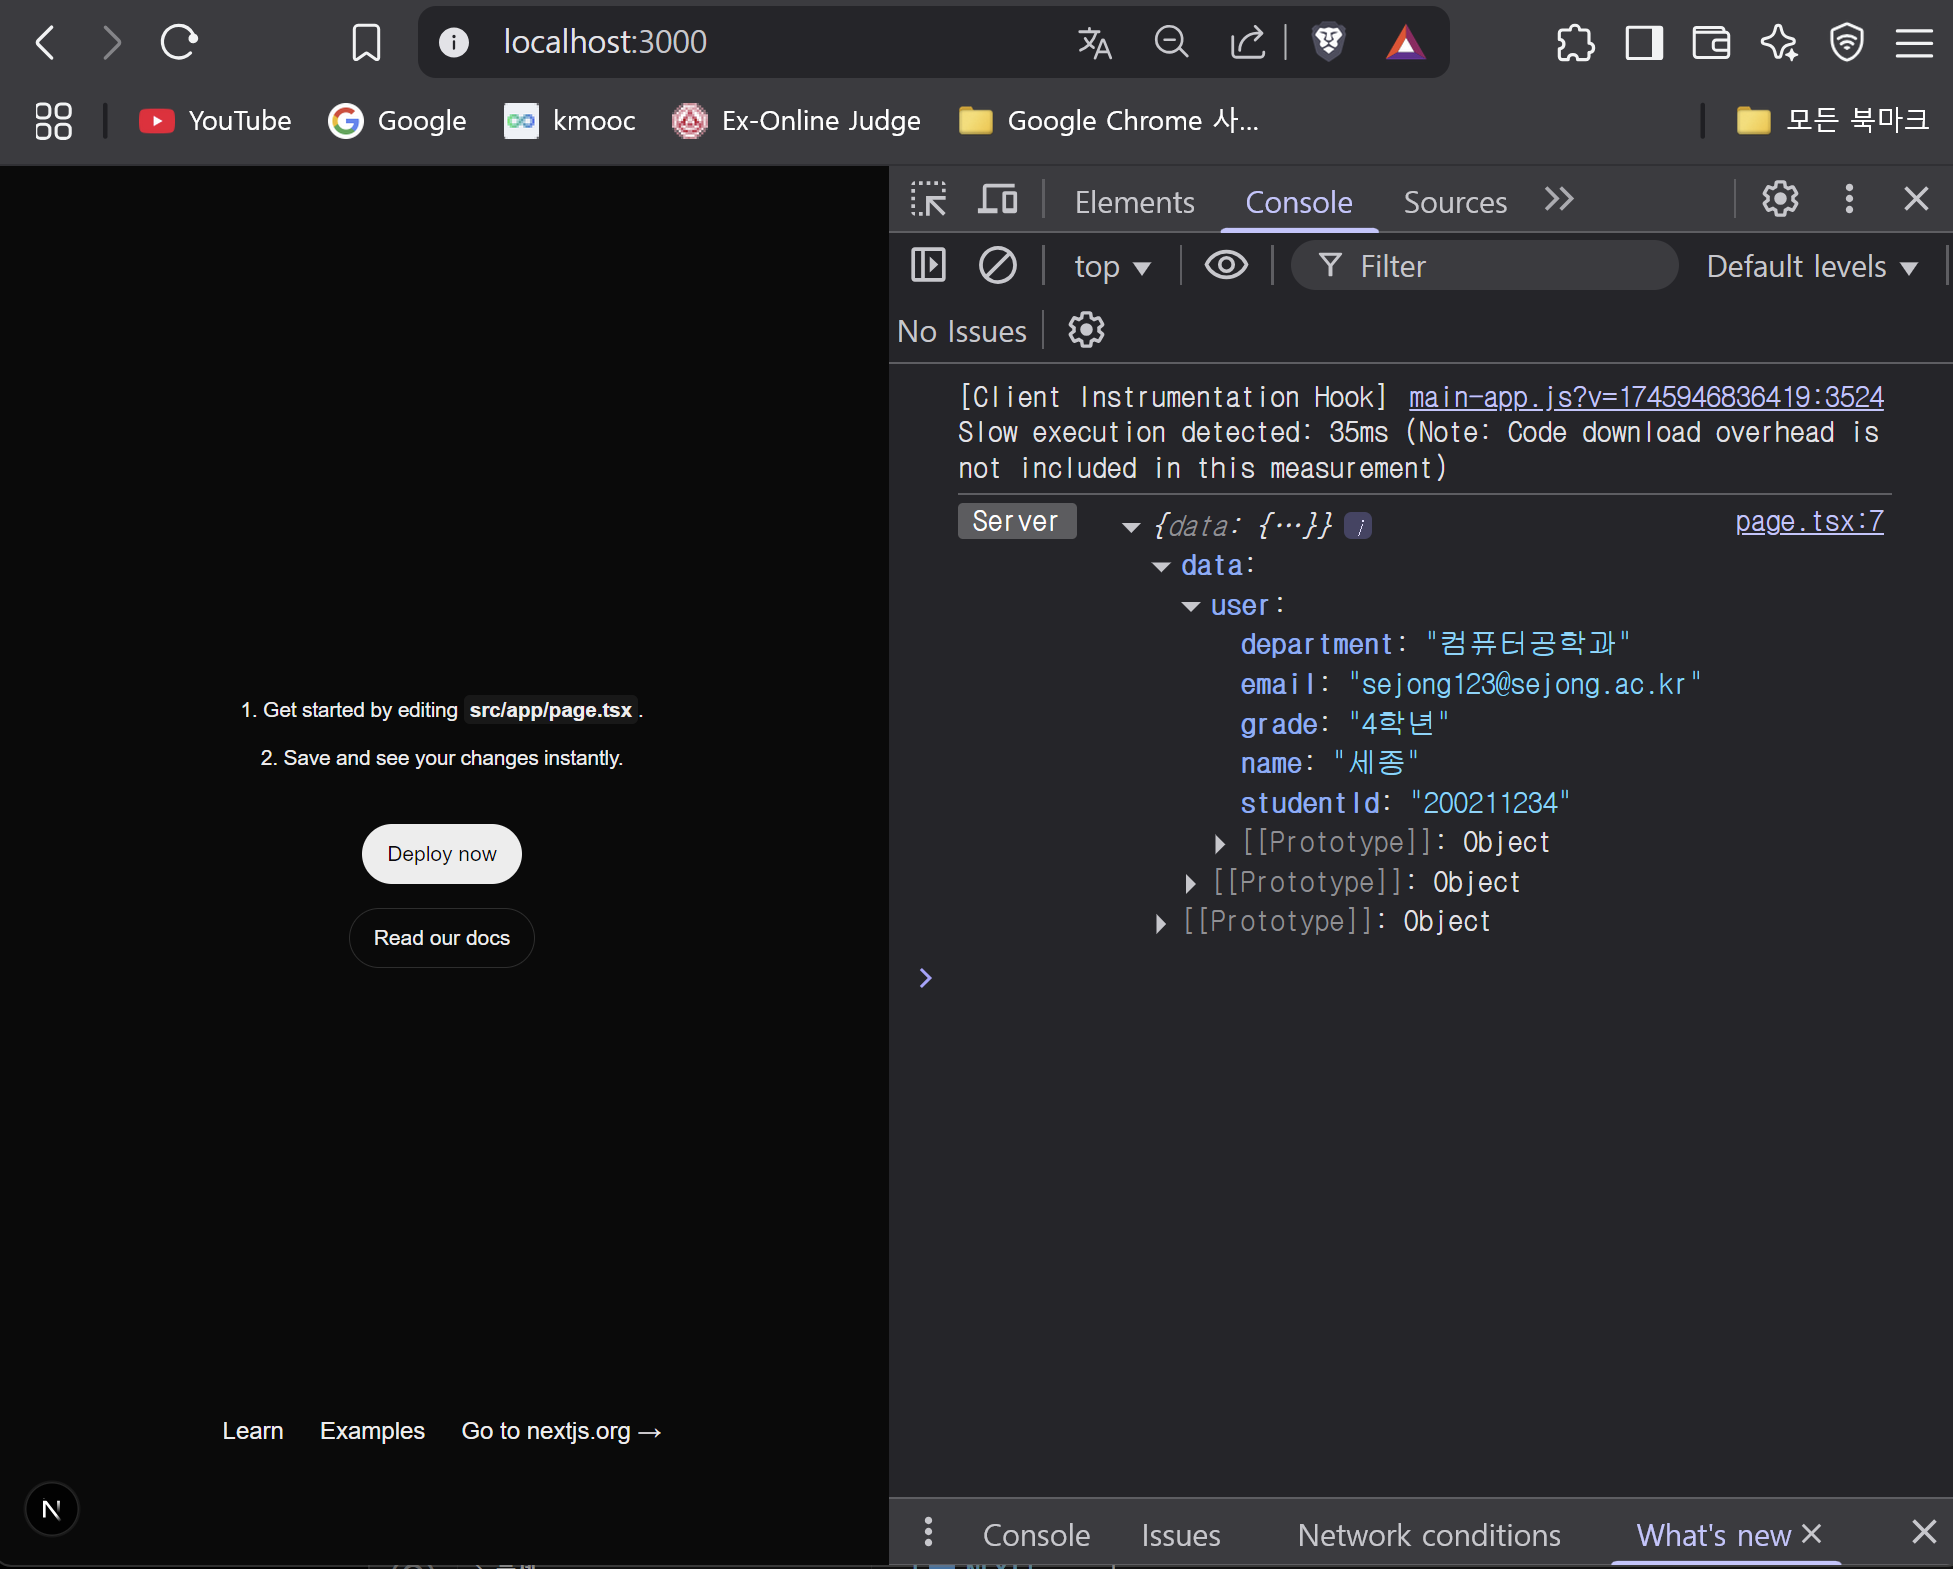The height and width of the screenshot is (1569, 1953).
Task: Clear console with the ban icon
Action: (997, 266)
